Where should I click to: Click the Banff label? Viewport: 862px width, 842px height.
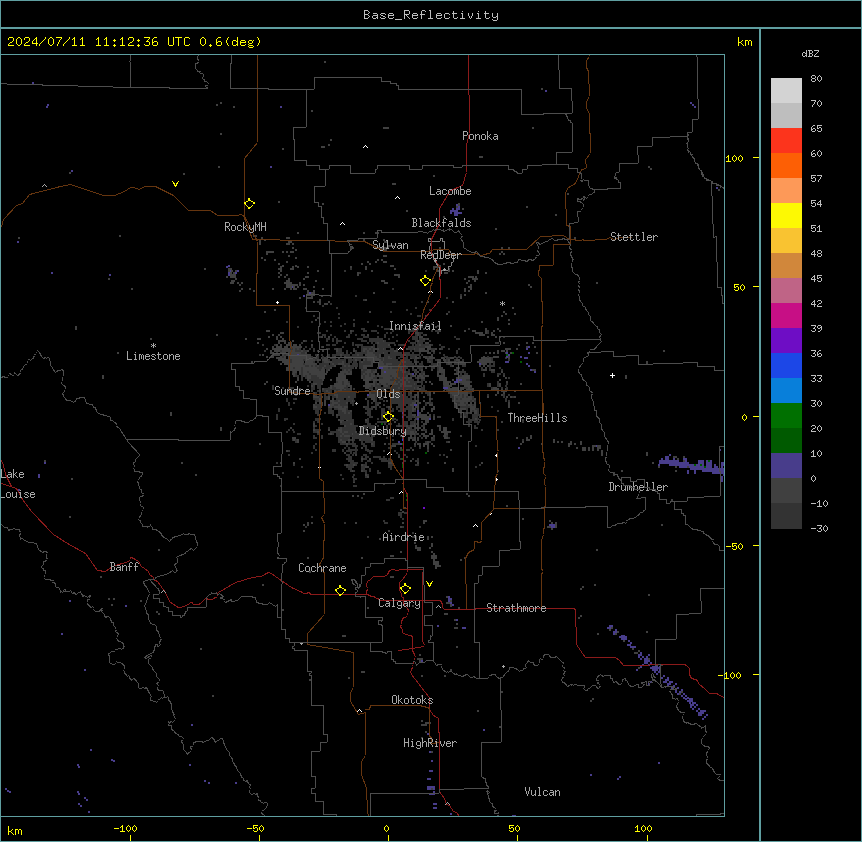point(124,567)
